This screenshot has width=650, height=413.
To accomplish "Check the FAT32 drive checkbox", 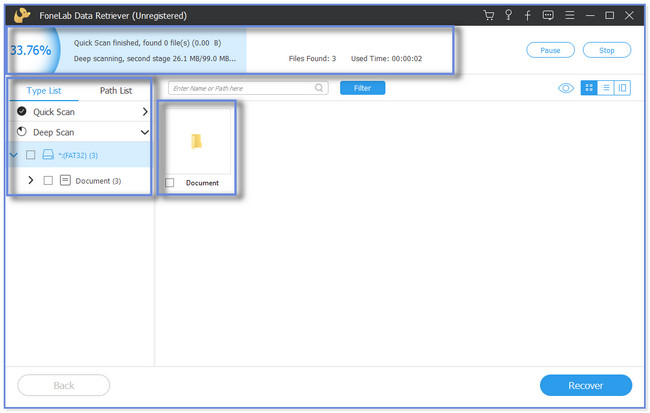I will [30, 155].
